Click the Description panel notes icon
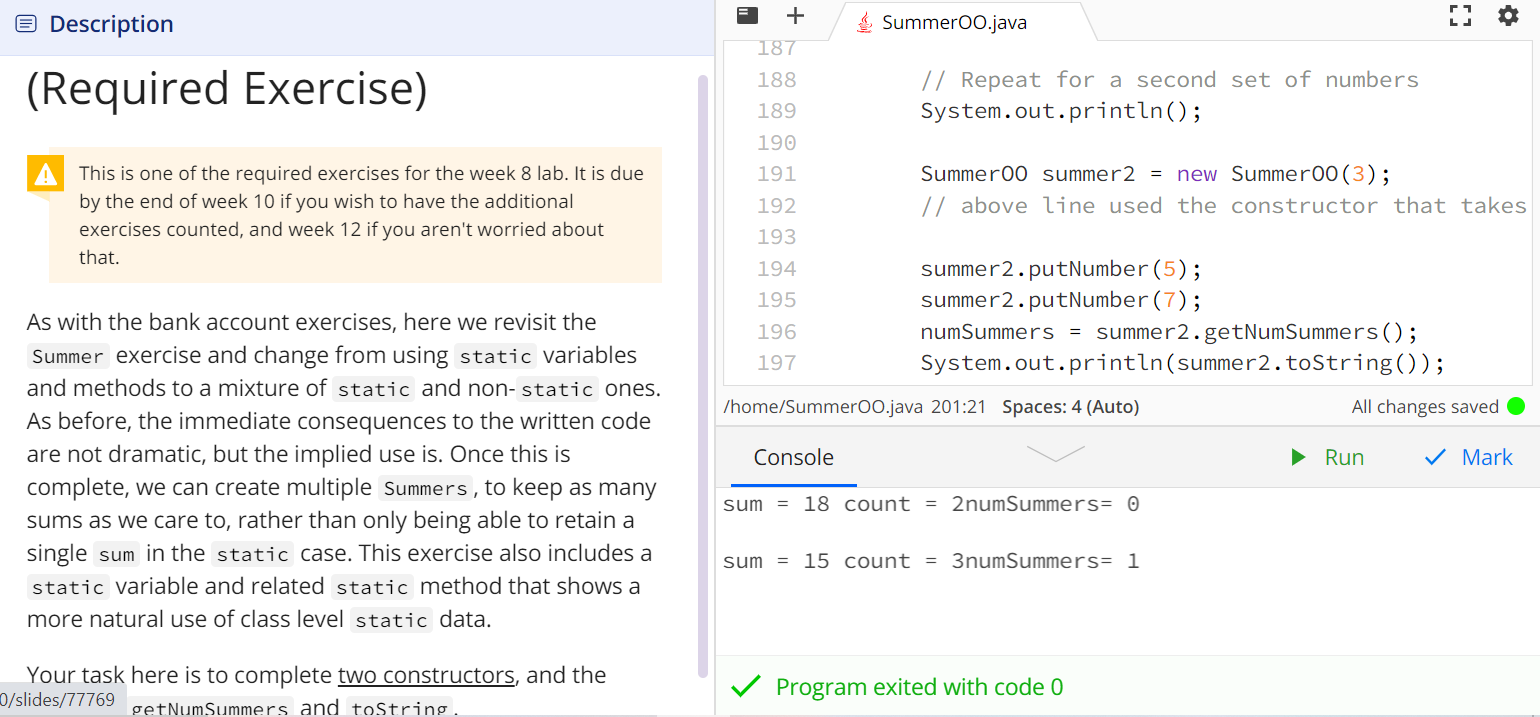Image resolution: width=1540 pixels, height=717 pixels. pos(27,24)
